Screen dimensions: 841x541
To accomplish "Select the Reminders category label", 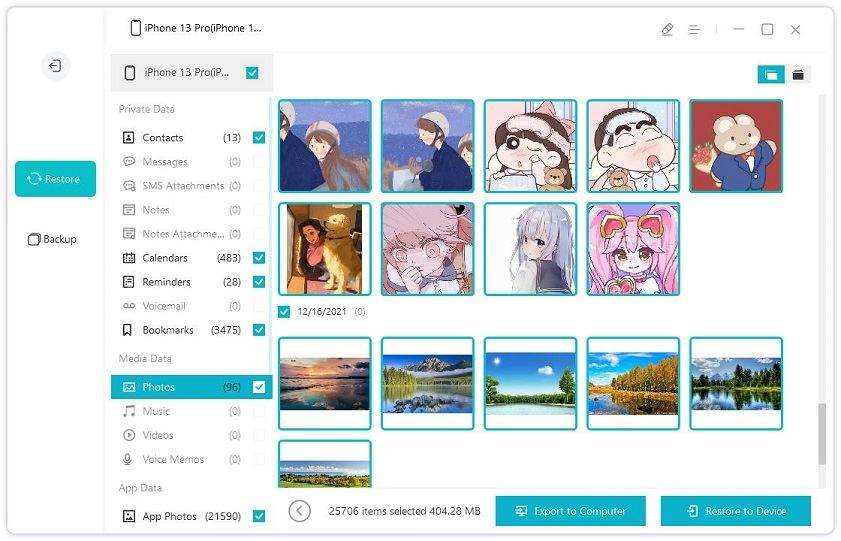I will tap(166, 281).
